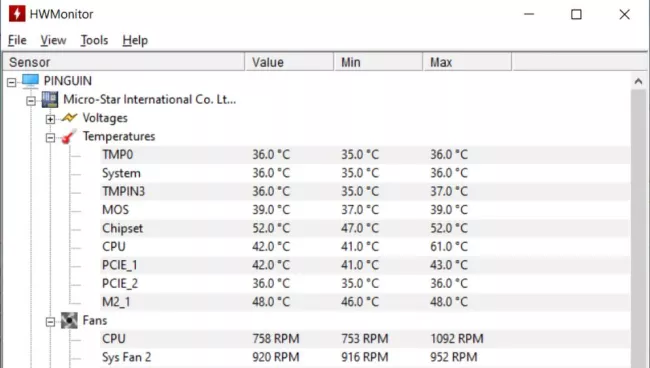Click the Voltages label
650x368 pixels.
pyautogui.click(x=105, y=118)
